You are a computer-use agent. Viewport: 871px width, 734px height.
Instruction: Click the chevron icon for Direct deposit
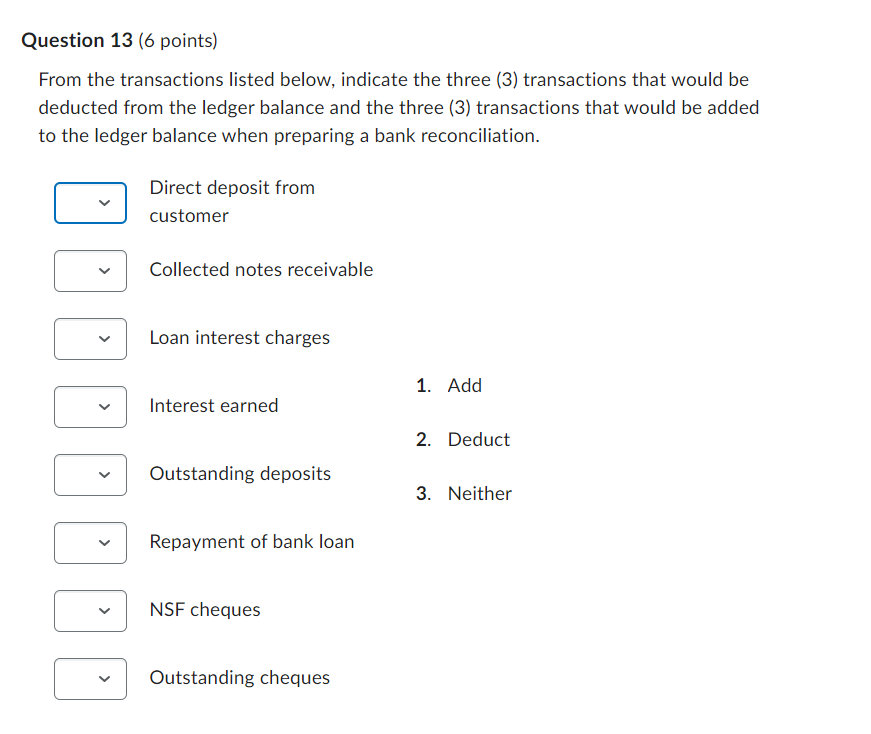(x=101, y=203)
